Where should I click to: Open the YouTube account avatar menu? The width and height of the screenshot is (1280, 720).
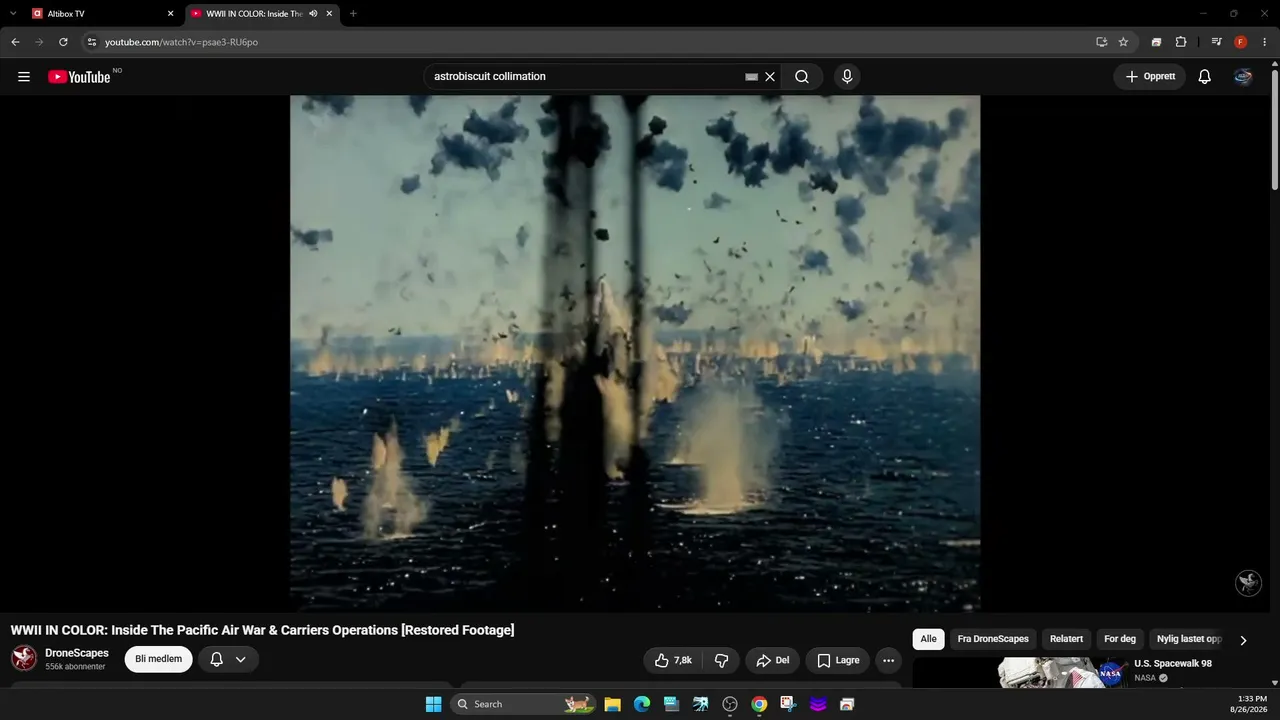pyautogui.click(x=1243, y=77)
